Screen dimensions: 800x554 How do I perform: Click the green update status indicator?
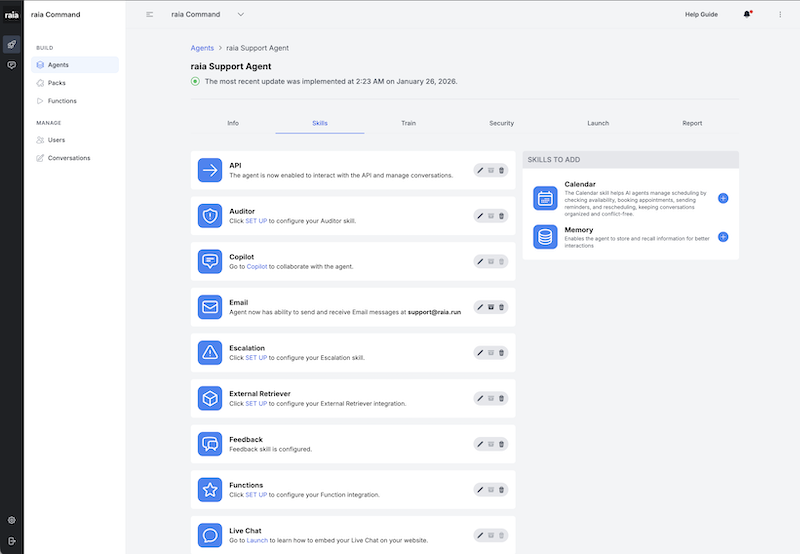(x=195, y=81)
